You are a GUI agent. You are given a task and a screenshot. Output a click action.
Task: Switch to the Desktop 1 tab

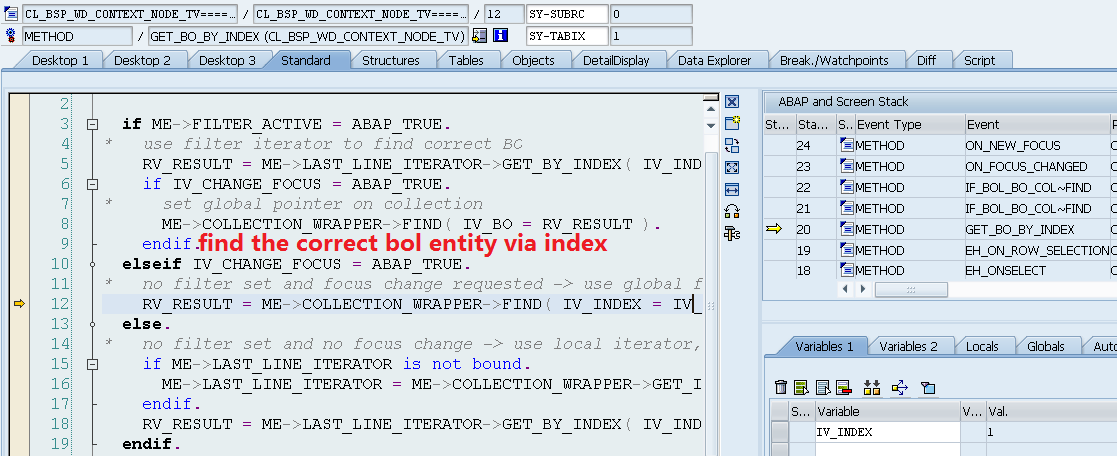[61, 61]
